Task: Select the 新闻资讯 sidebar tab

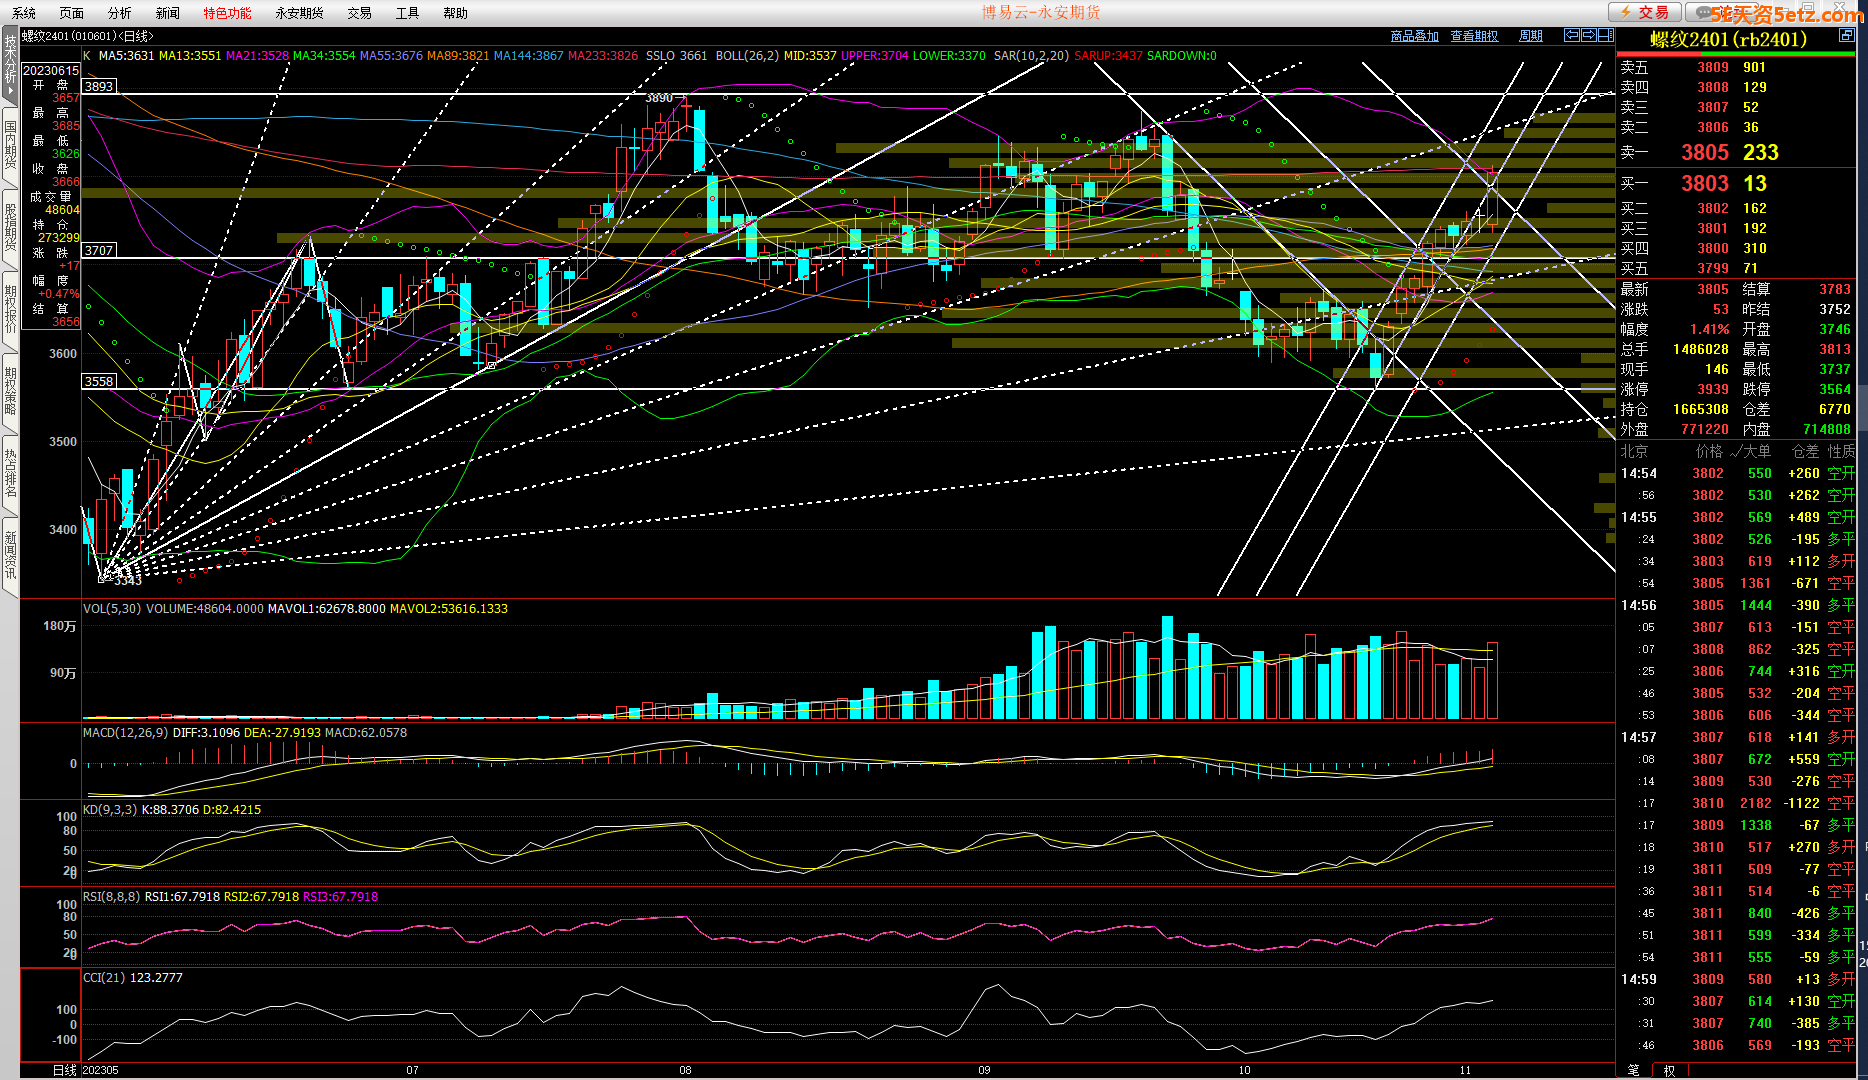Action: [x=10, y=556]
